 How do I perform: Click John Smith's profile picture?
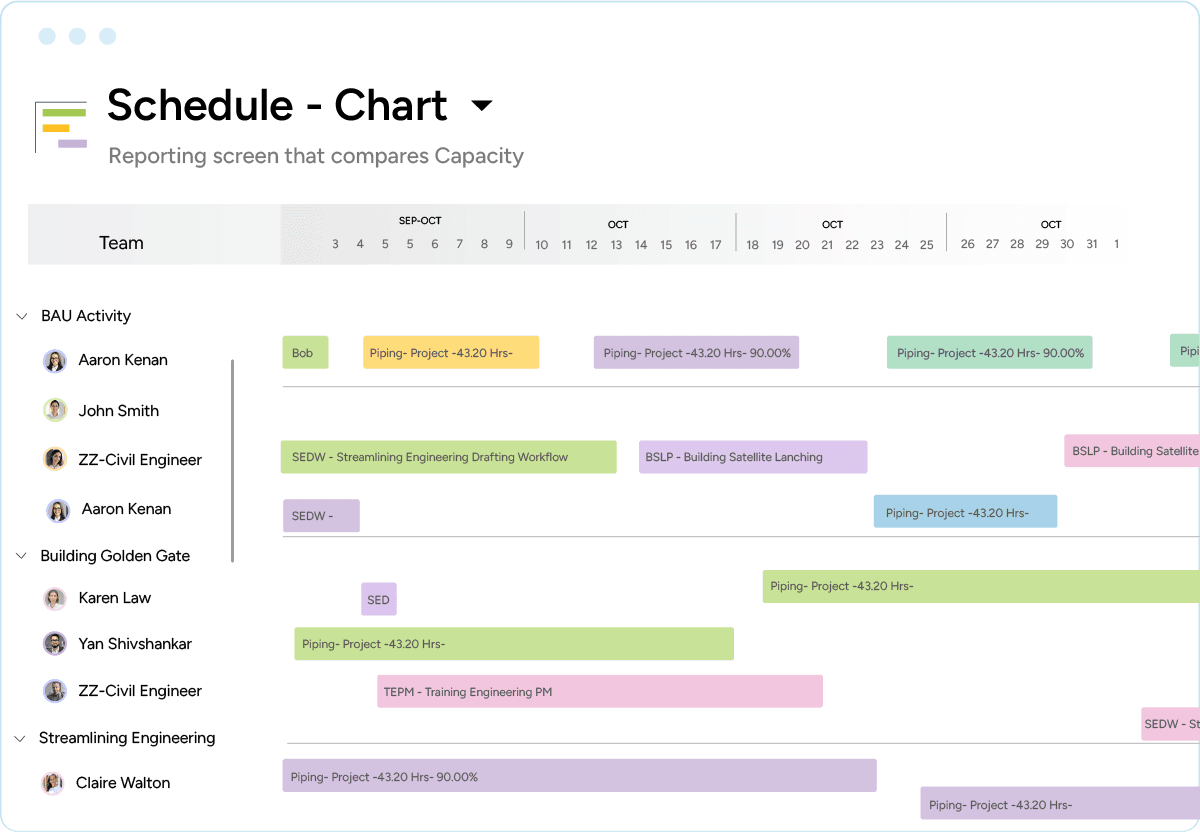(54, 410)
